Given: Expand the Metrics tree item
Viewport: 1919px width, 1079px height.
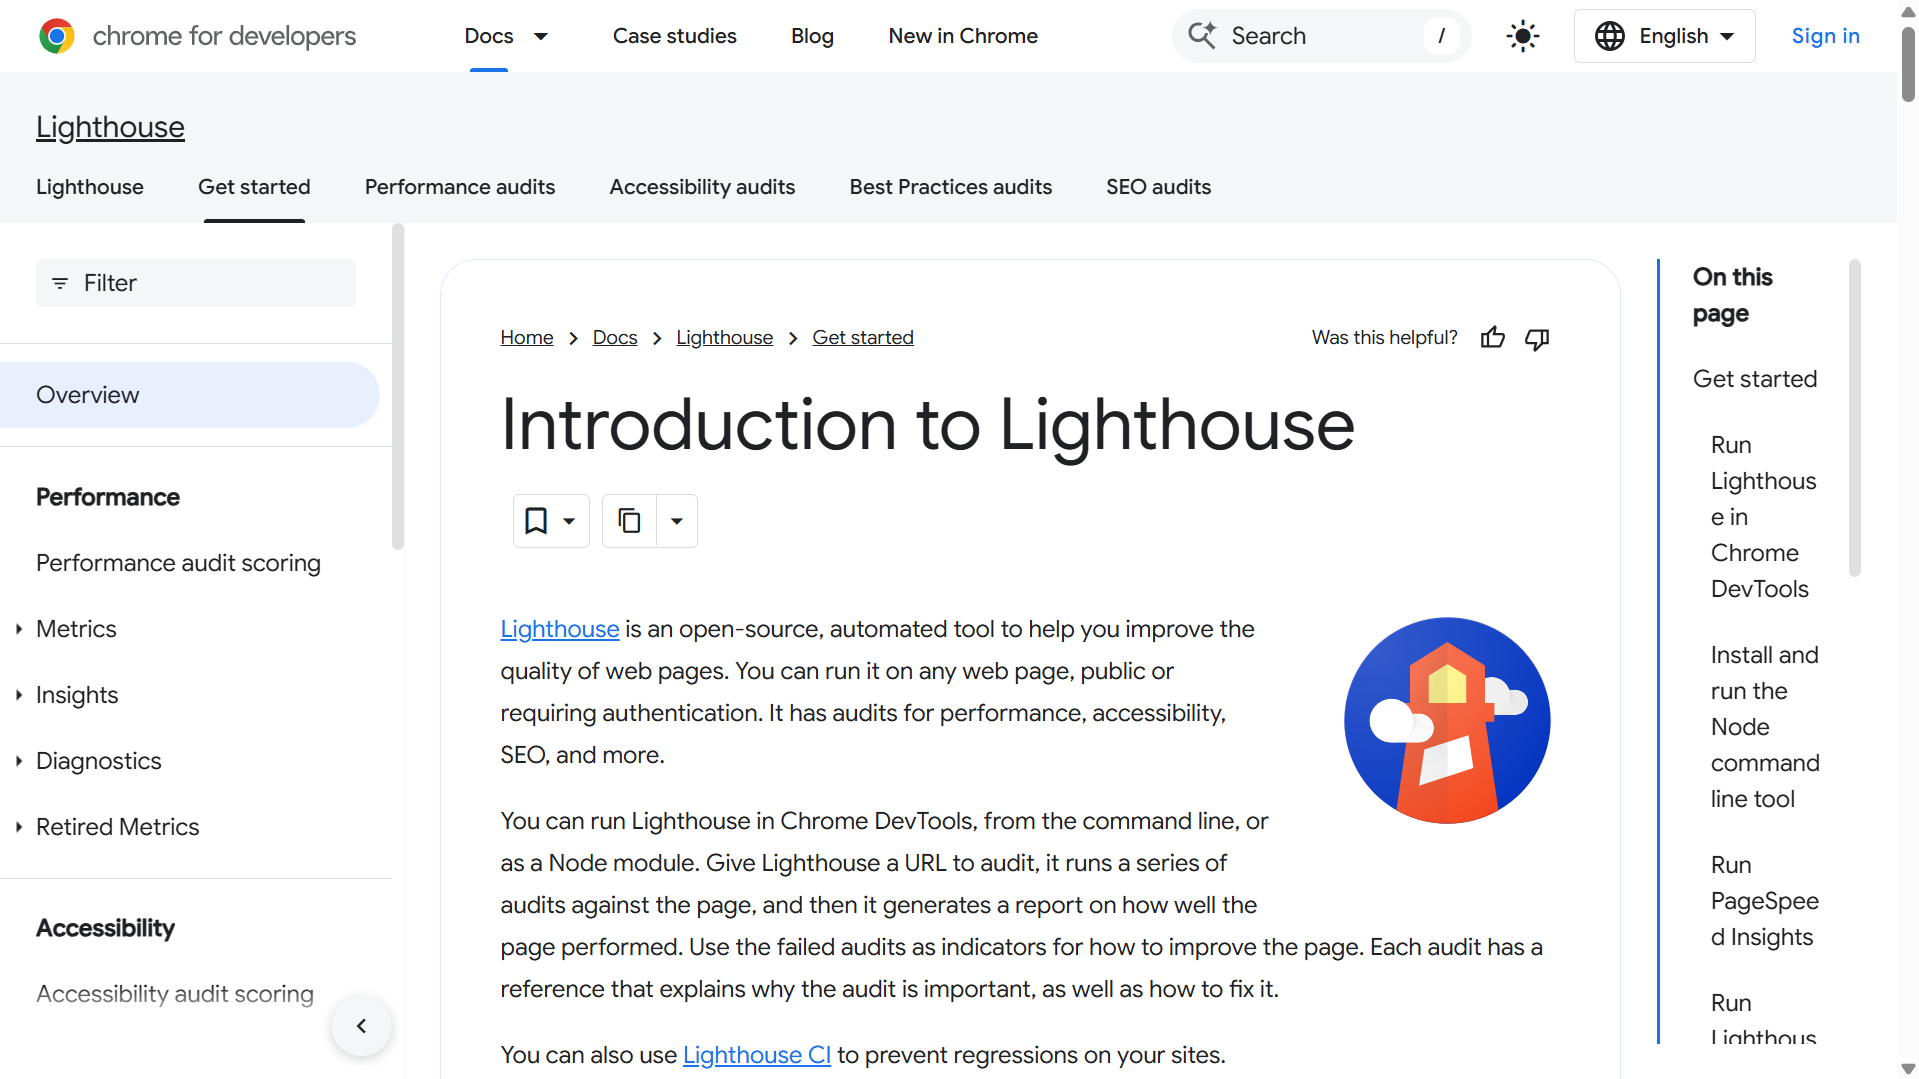Looking at the screenshot, I should 19,629.
